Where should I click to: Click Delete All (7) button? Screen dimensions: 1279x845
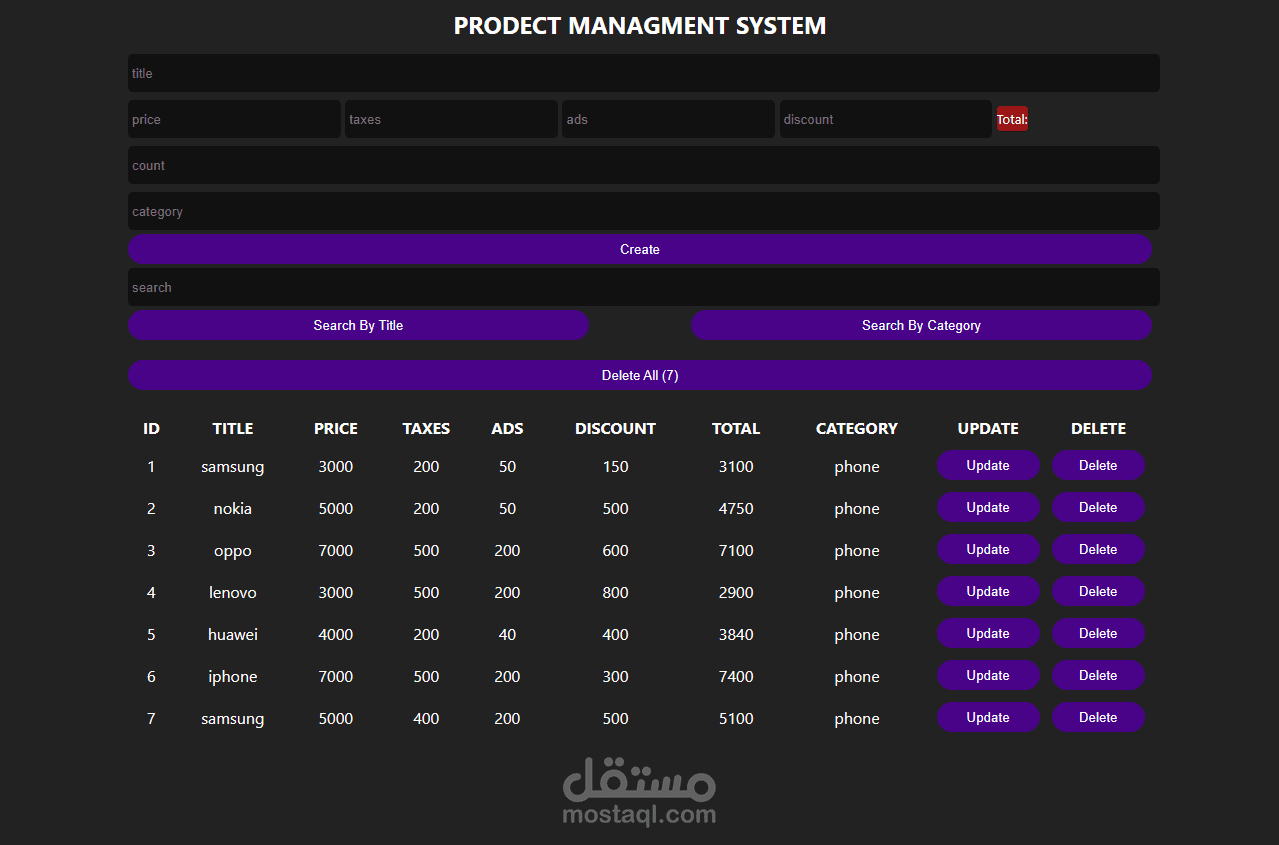pos(640,375)
